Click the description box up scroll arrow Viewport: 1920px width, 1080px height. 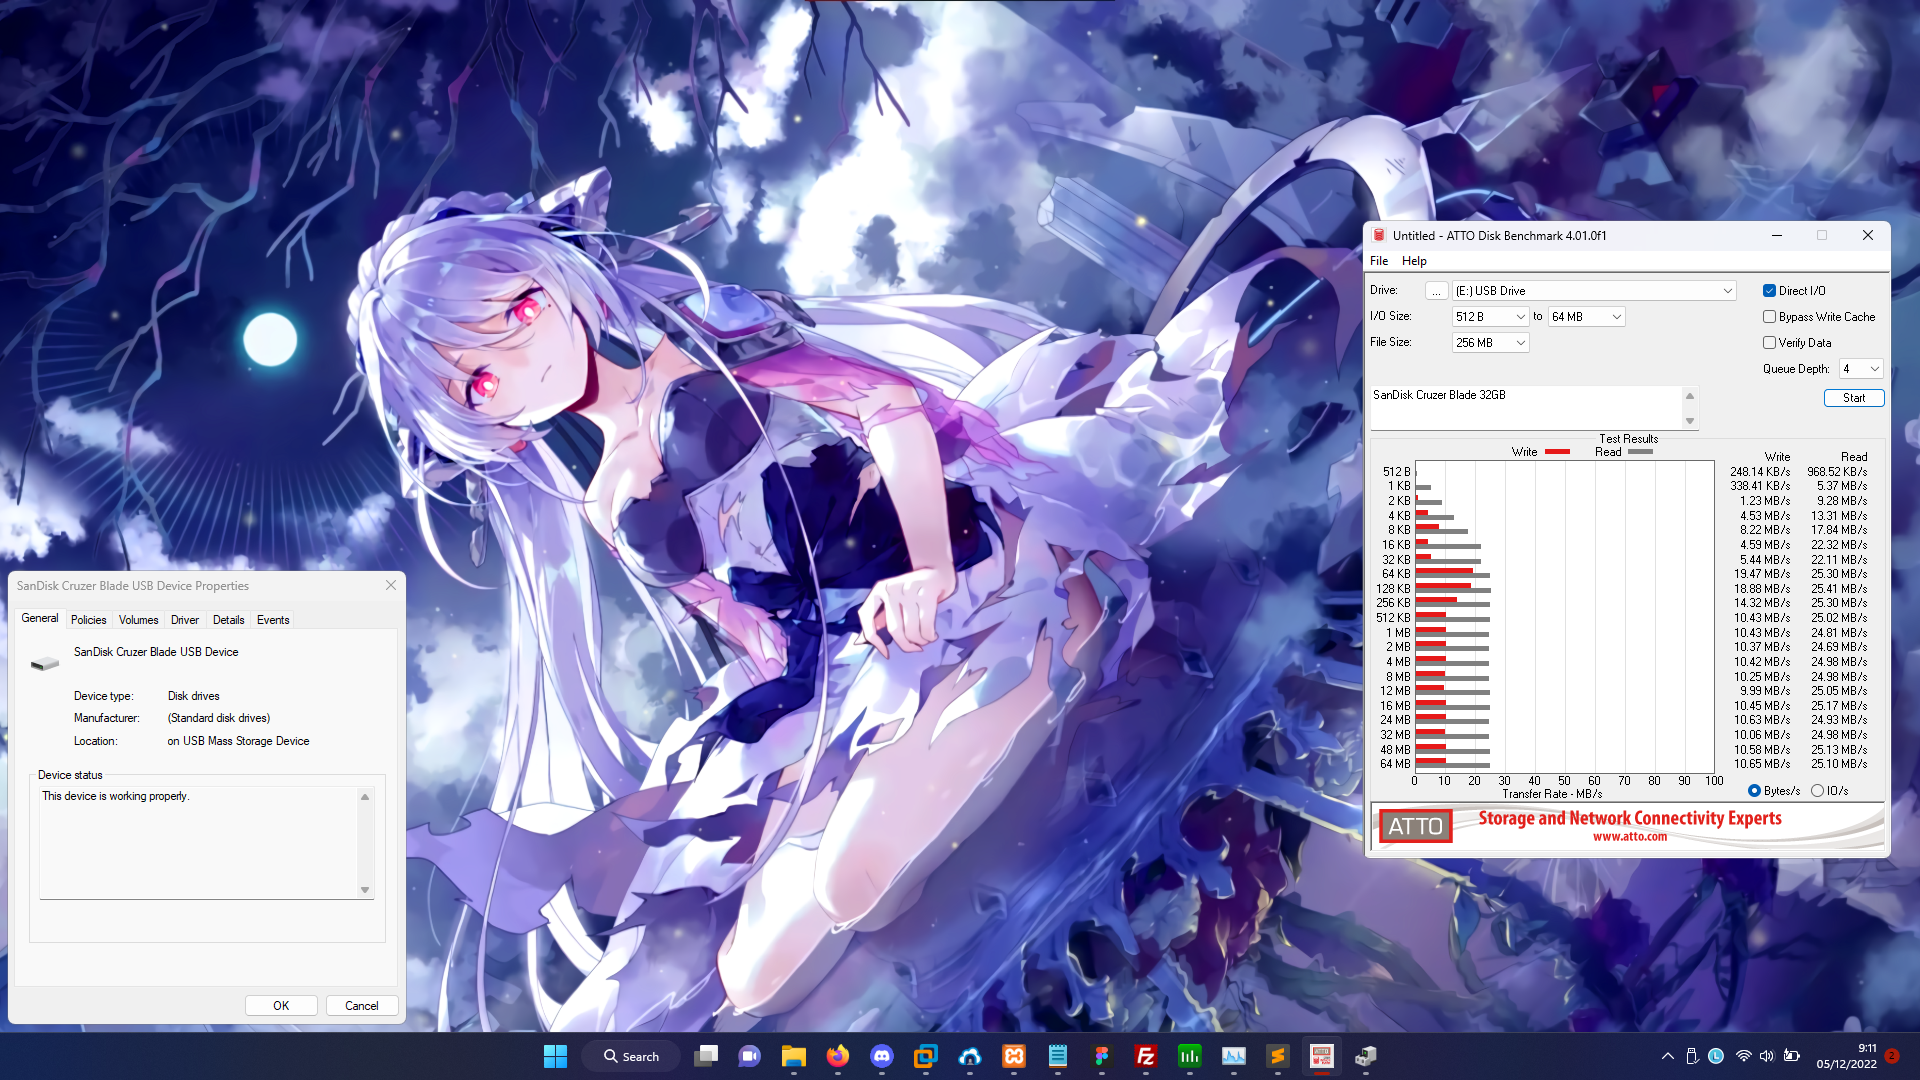(1690, 396)
